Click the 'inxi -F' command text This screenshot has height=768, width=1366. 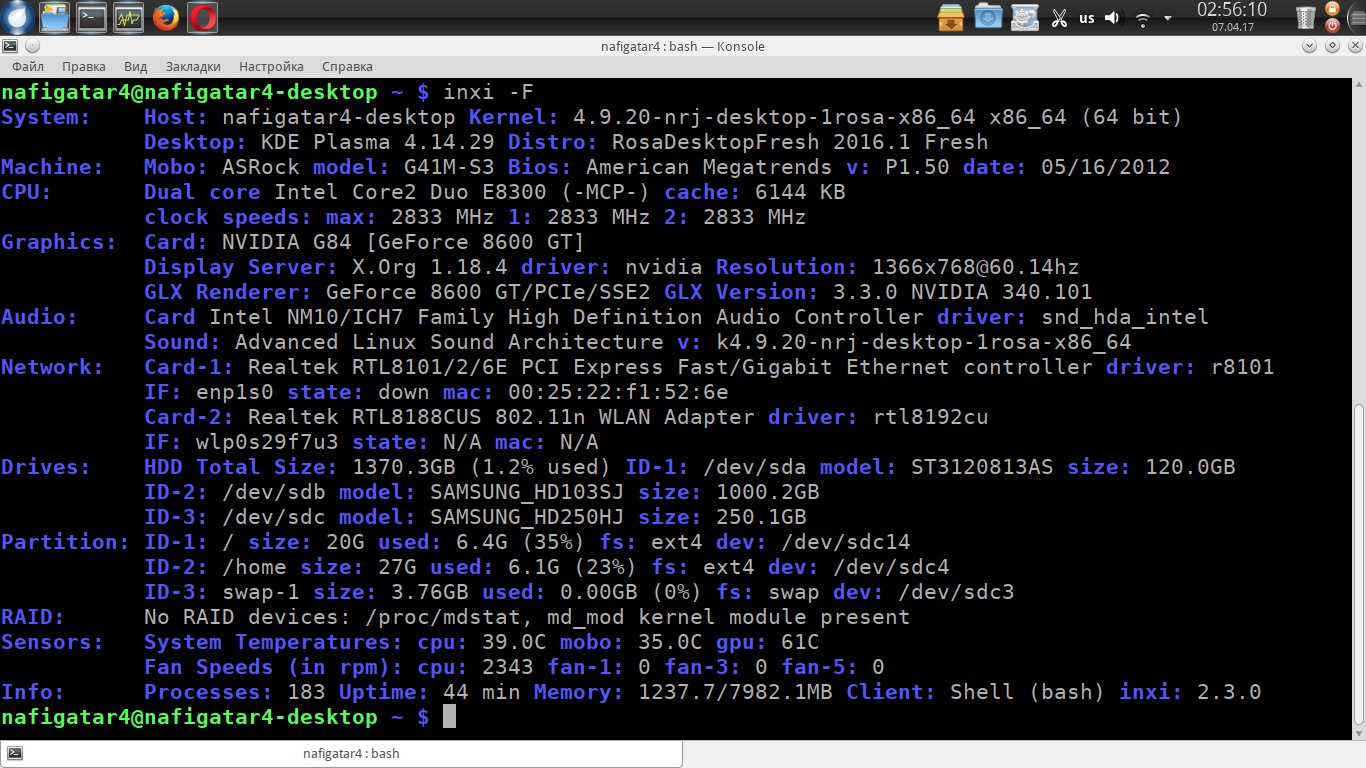489,92
